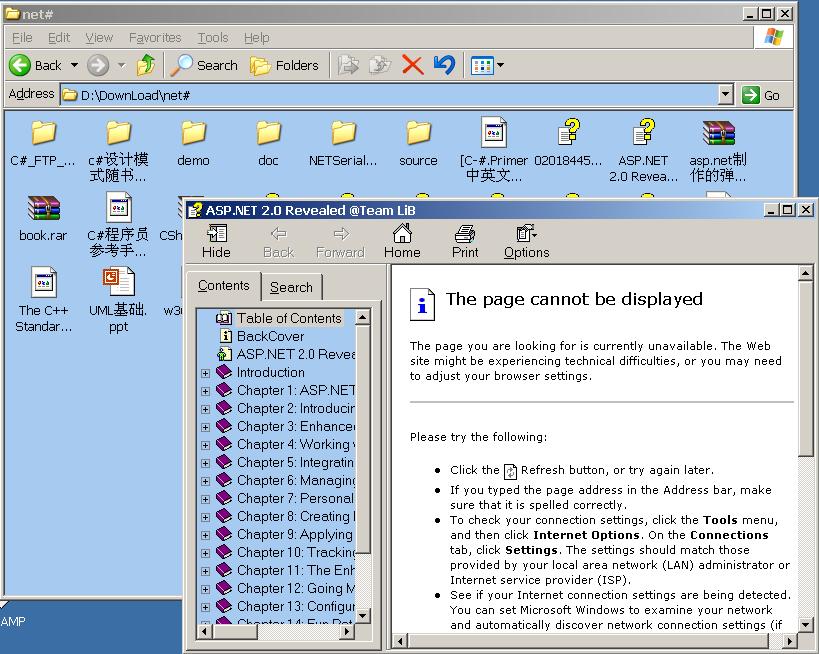
Task: Select the doc folder
Action: click(x=268, y=142)
